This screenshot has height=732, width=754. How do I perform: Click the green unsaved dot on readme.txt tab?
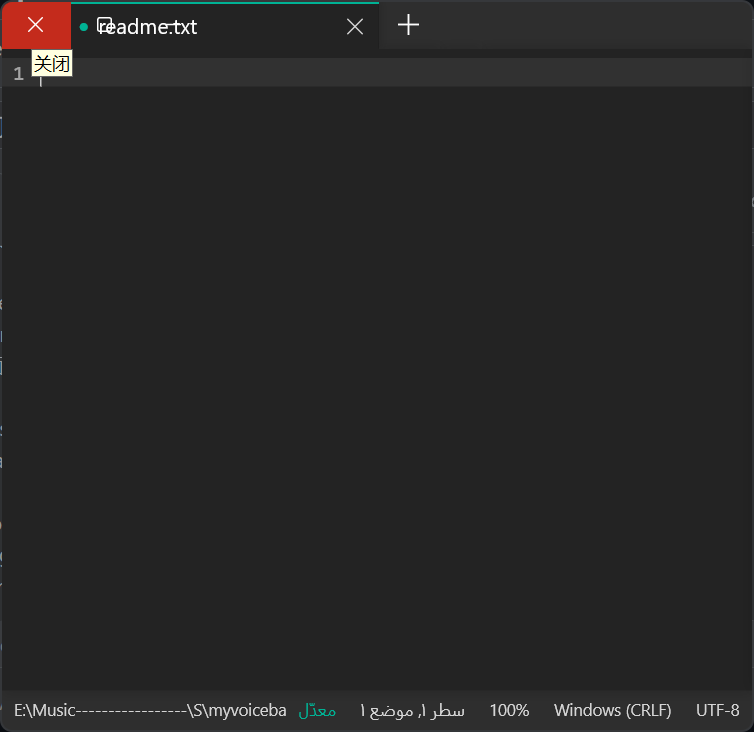click(84, 27)
